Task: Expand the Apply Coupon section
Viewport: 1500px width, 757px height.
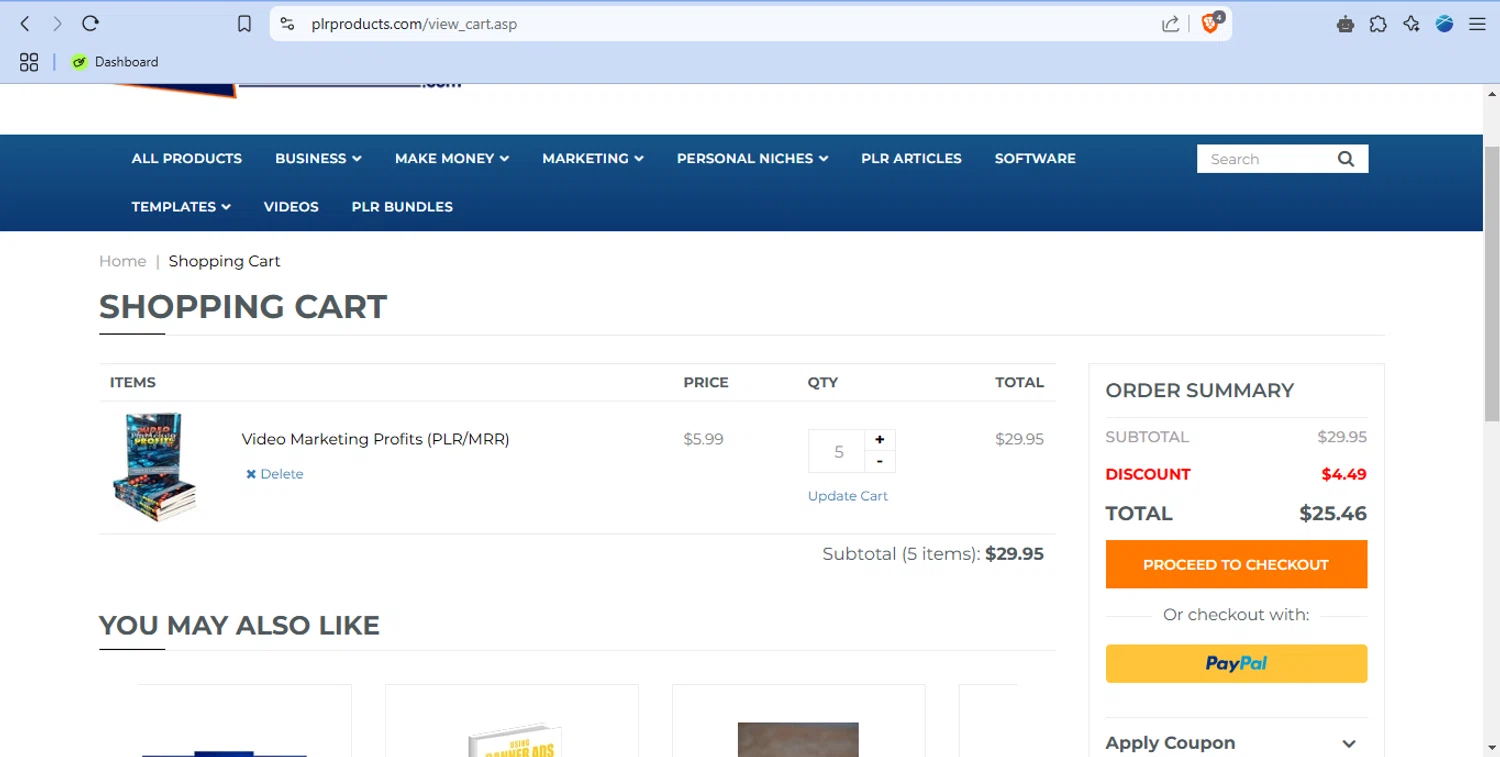Action: click(x=1236, y=743)
